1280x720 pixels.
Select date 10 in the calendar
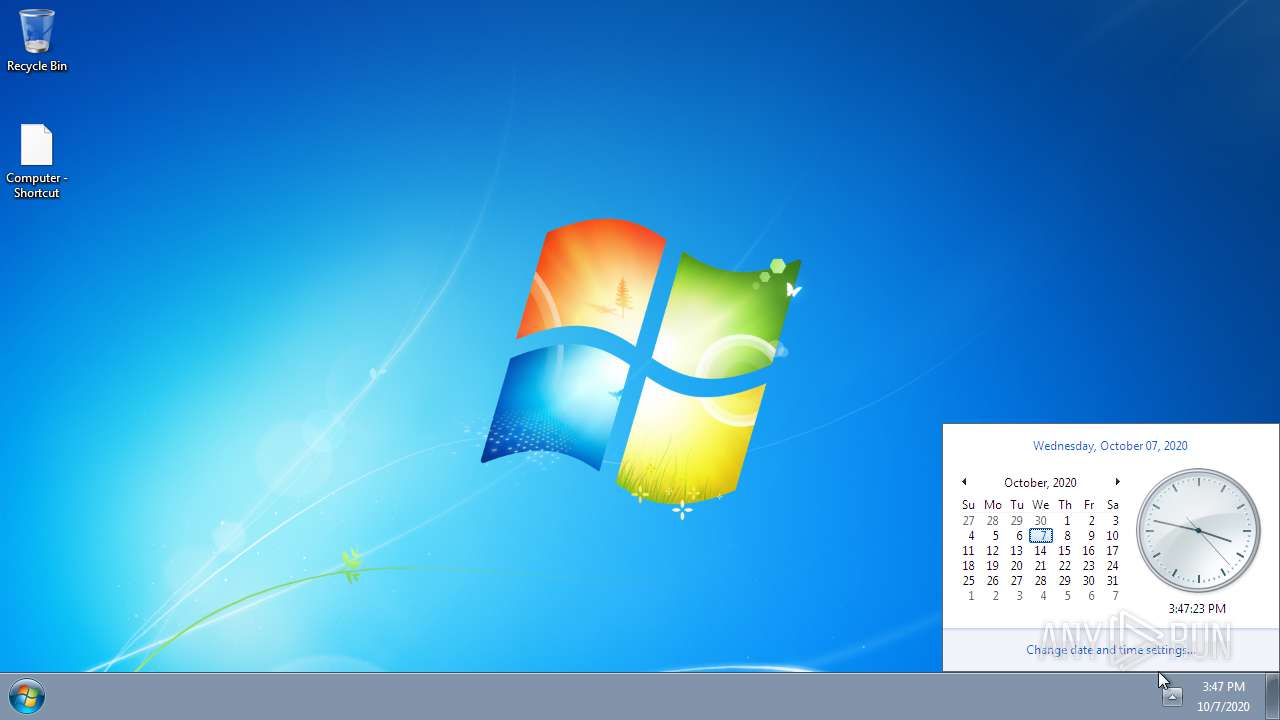1113,536
